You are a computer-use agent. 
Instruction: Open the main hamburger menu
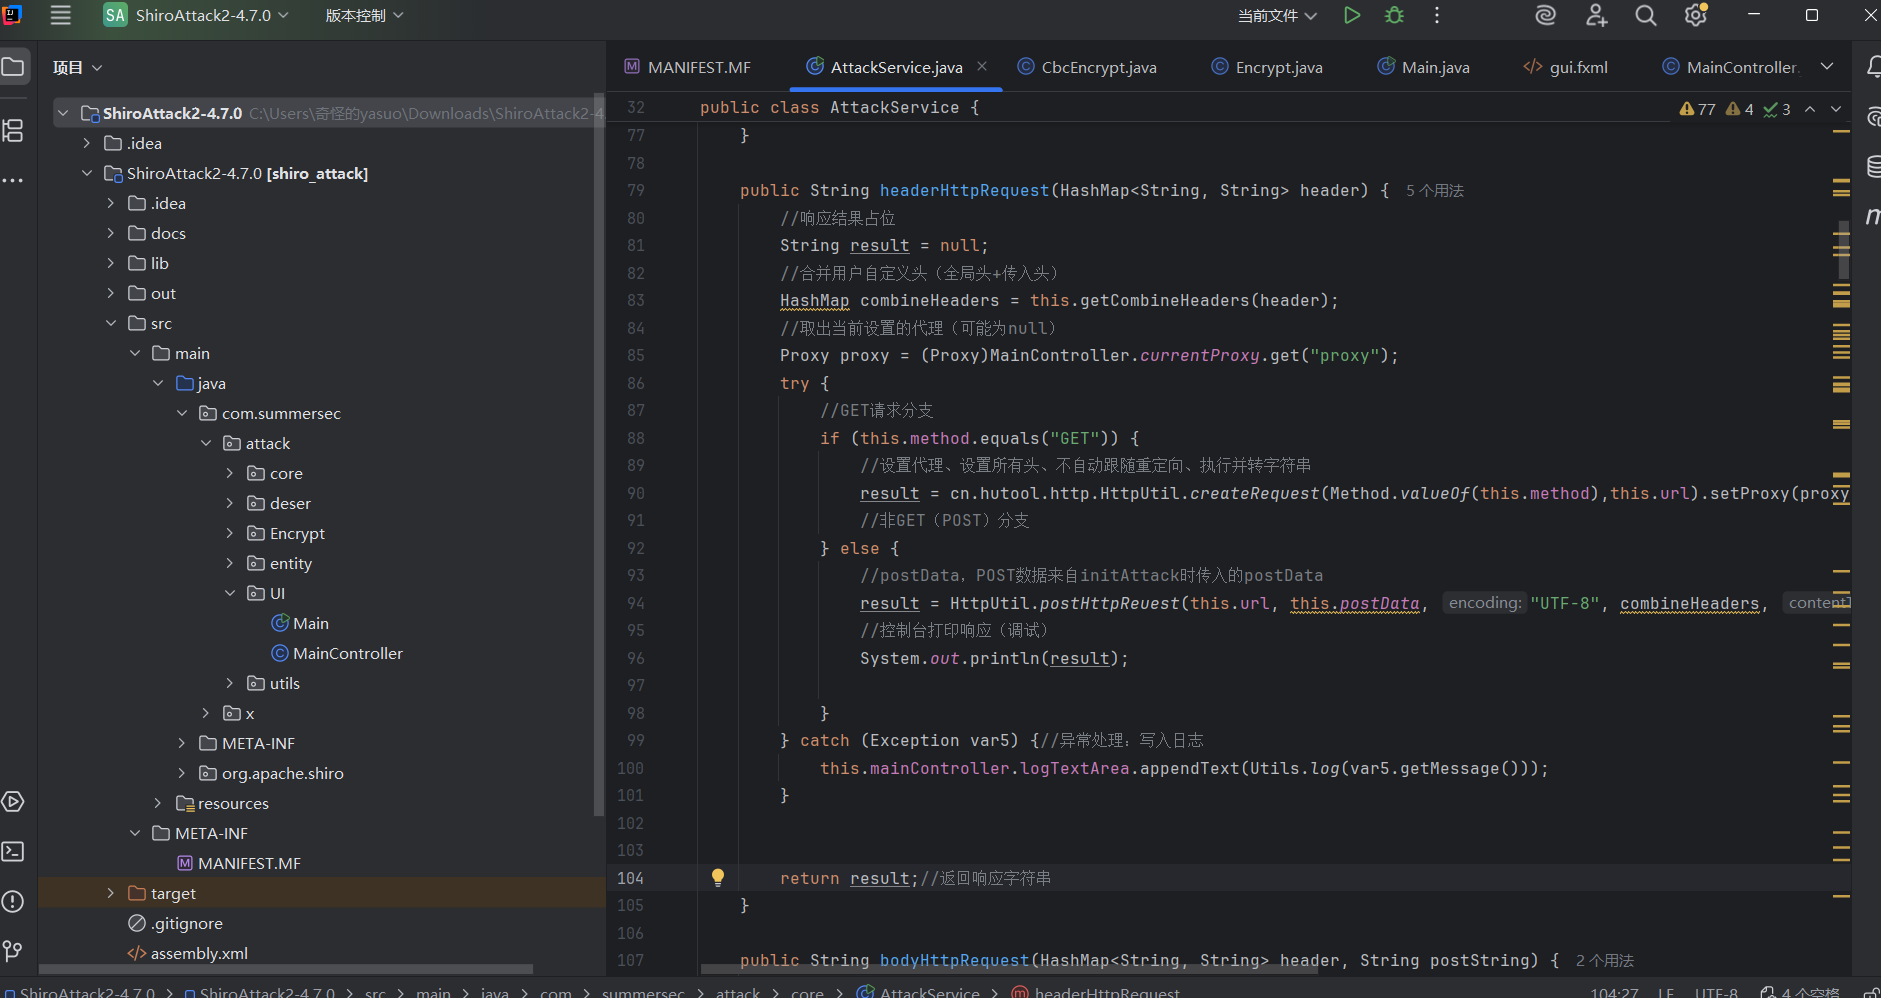point(61,15)
